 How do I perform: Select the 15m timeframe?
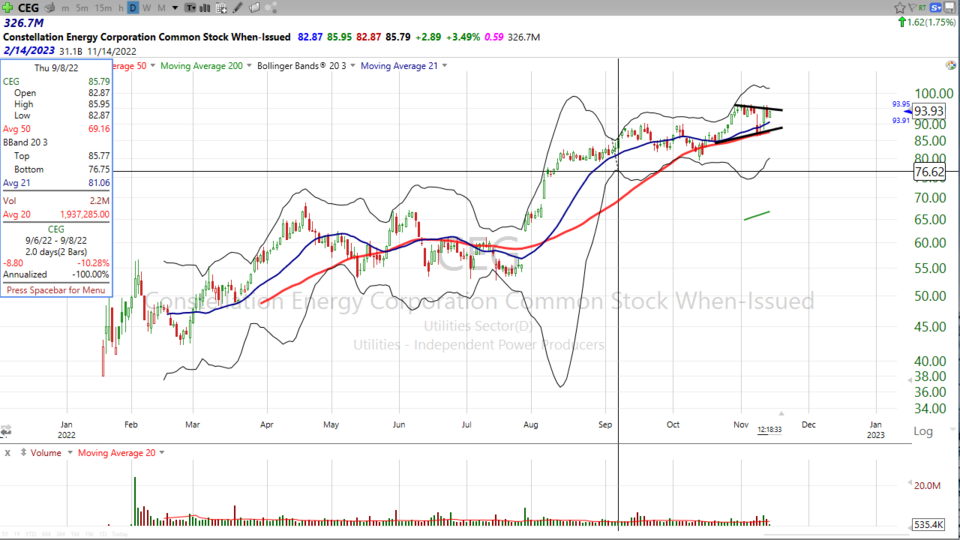click(103, 8)
